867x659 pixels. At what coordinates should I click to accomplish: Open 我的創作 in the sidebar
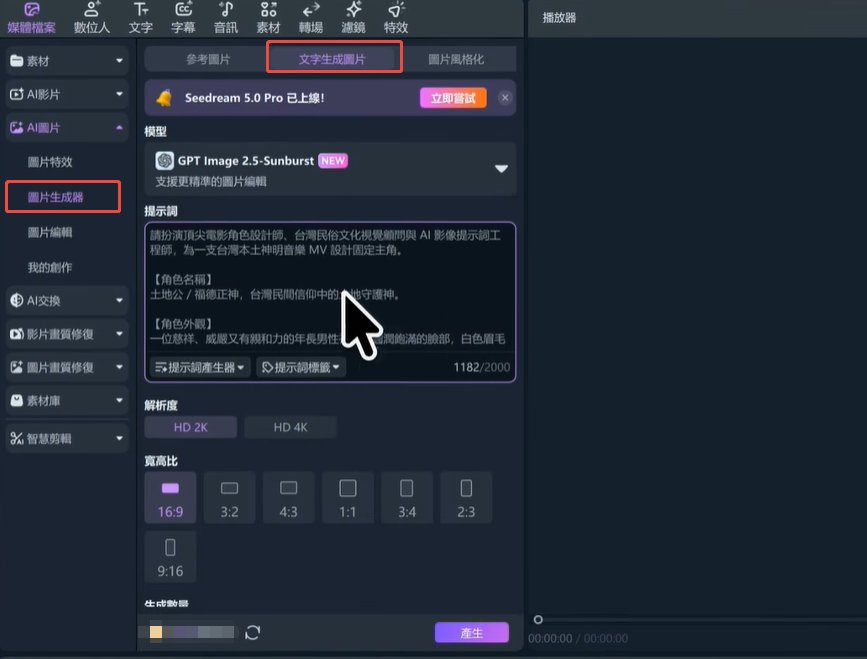click(x=50, y=268)
